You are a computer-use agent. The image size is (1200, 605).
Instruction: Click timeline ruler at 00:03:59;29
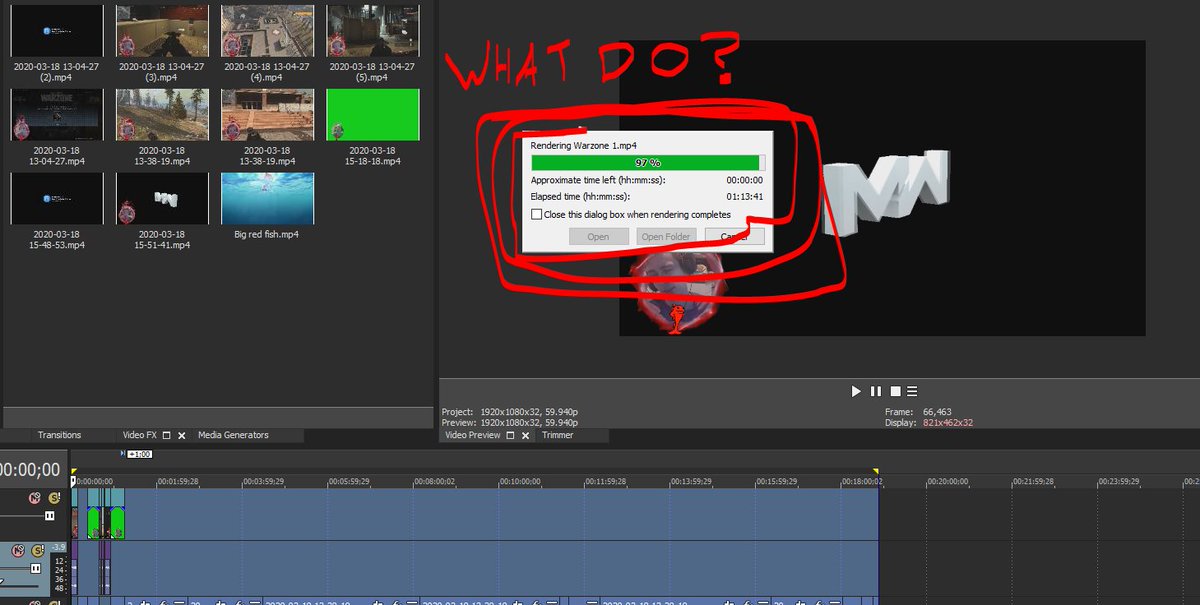(x=263, y=481)
